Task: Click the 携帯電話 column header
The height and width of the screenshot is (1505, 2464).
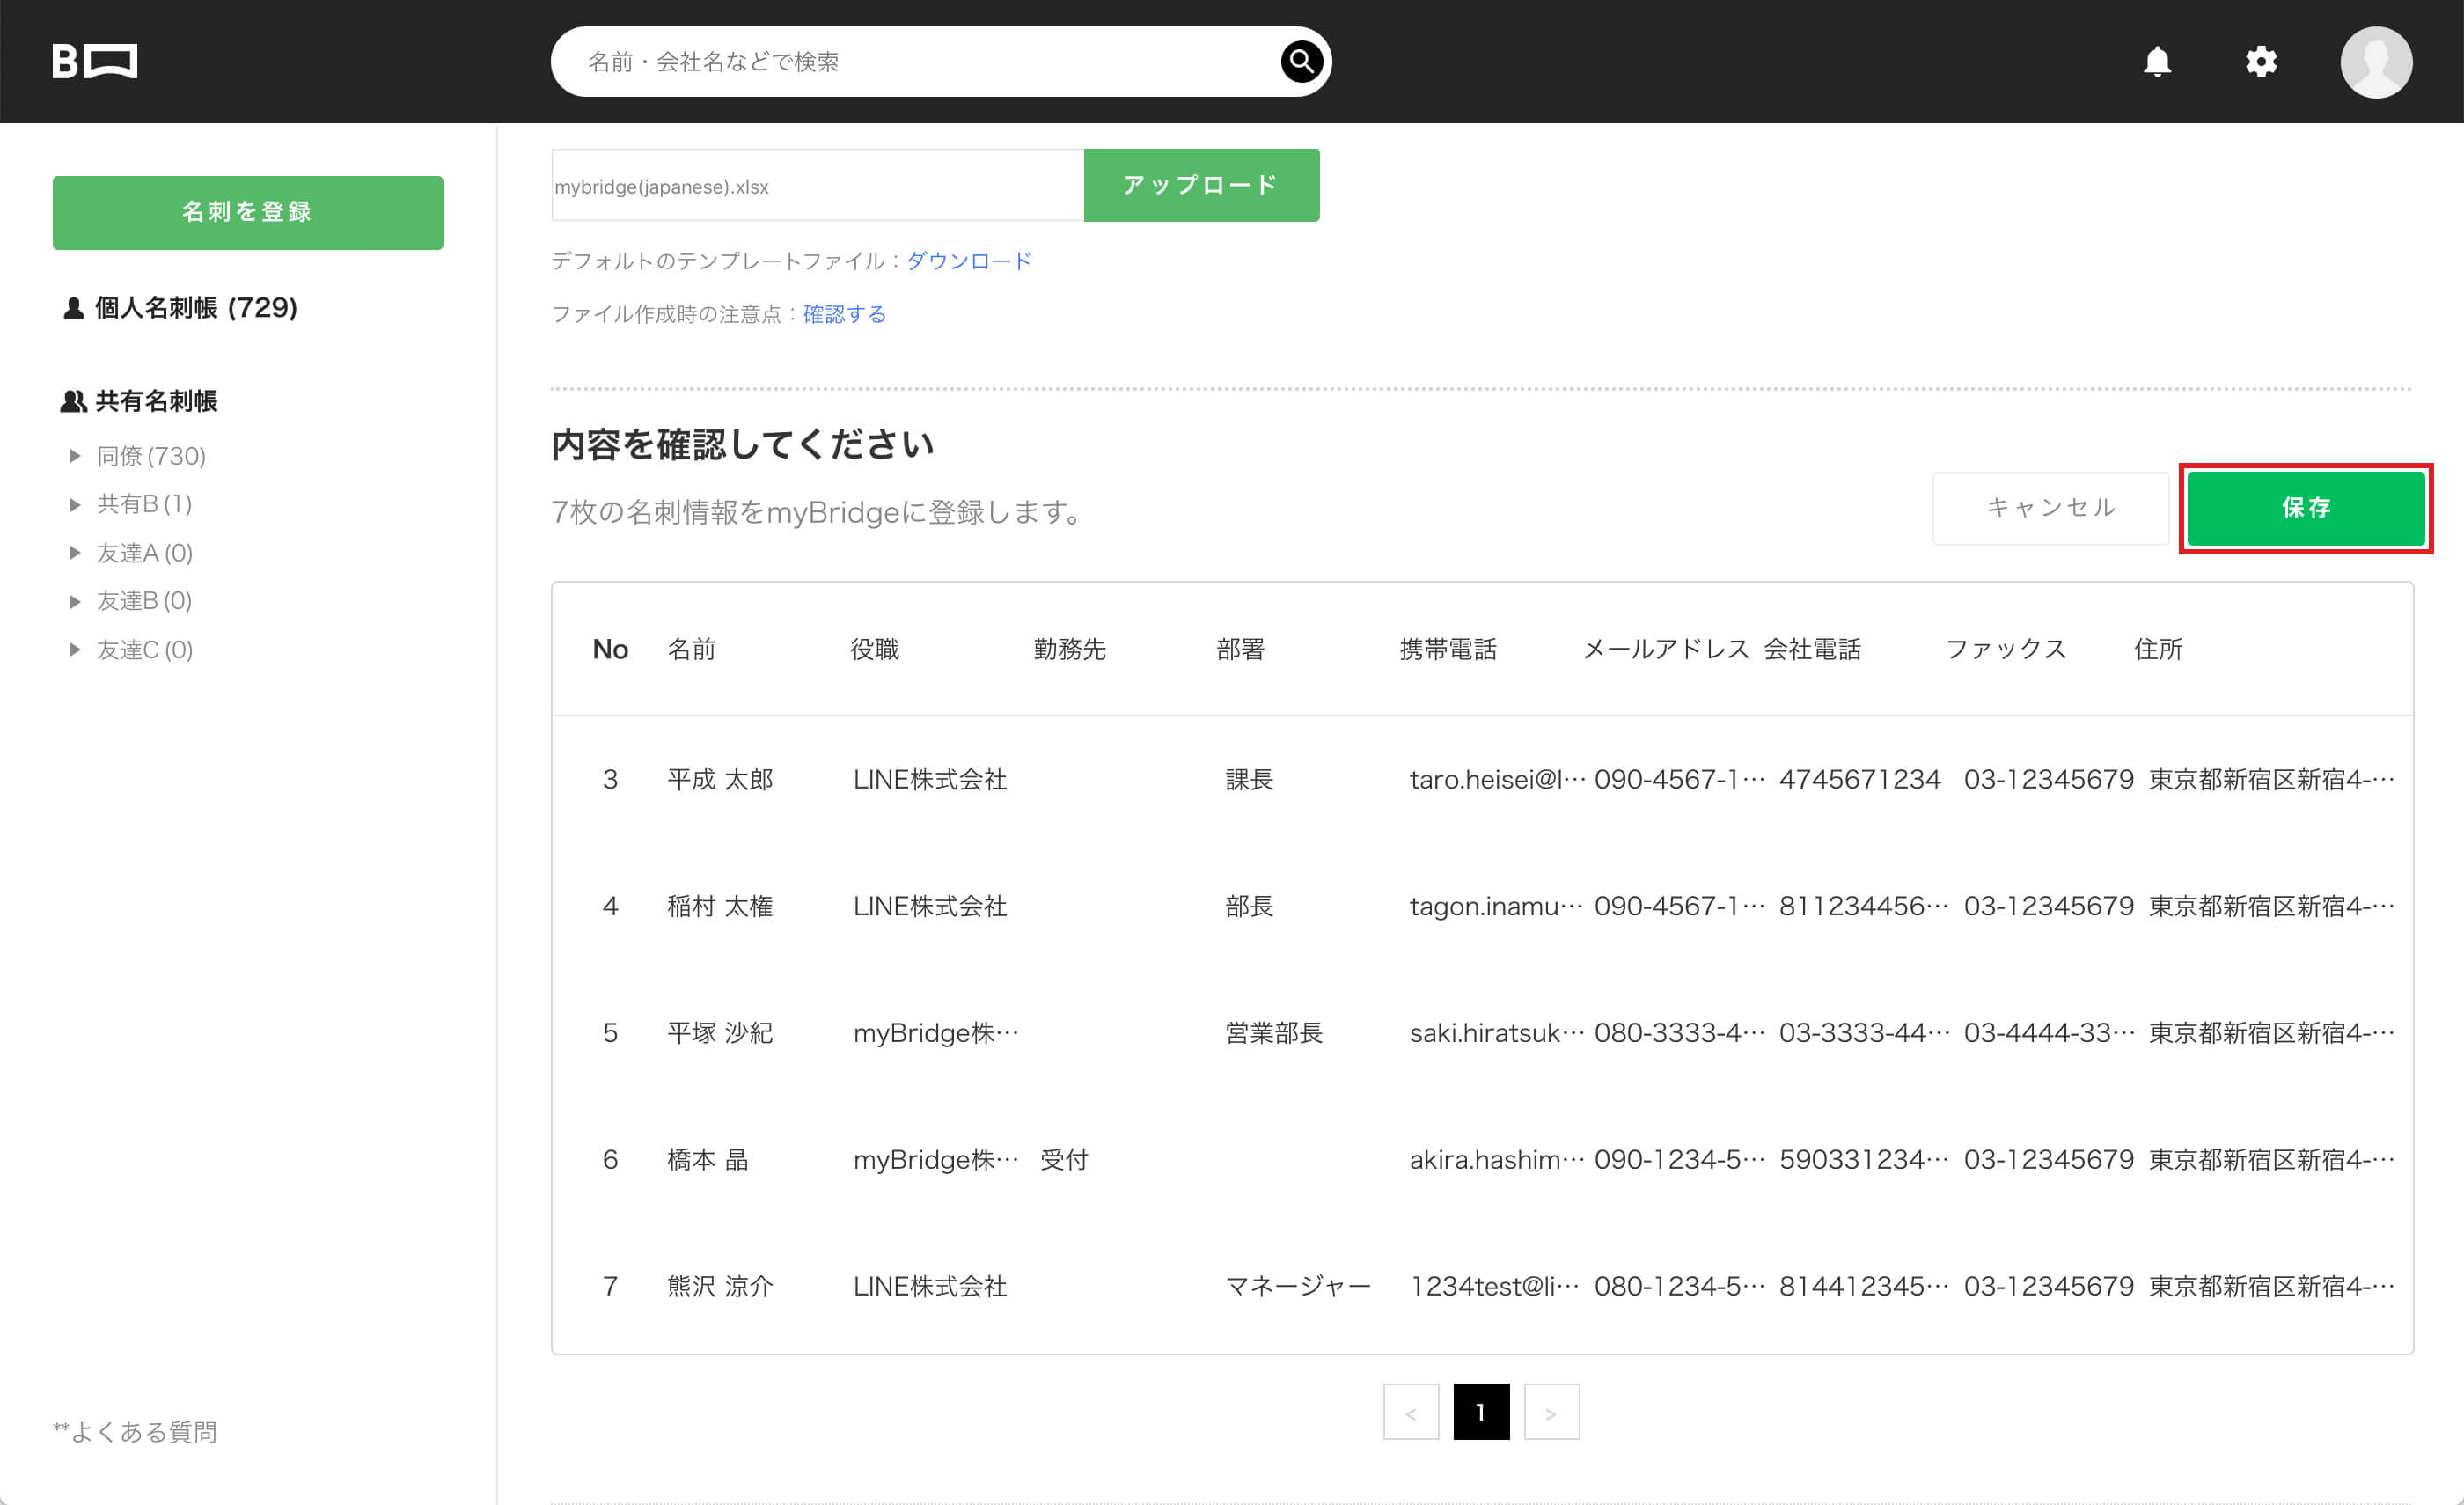Action: 1447,649
